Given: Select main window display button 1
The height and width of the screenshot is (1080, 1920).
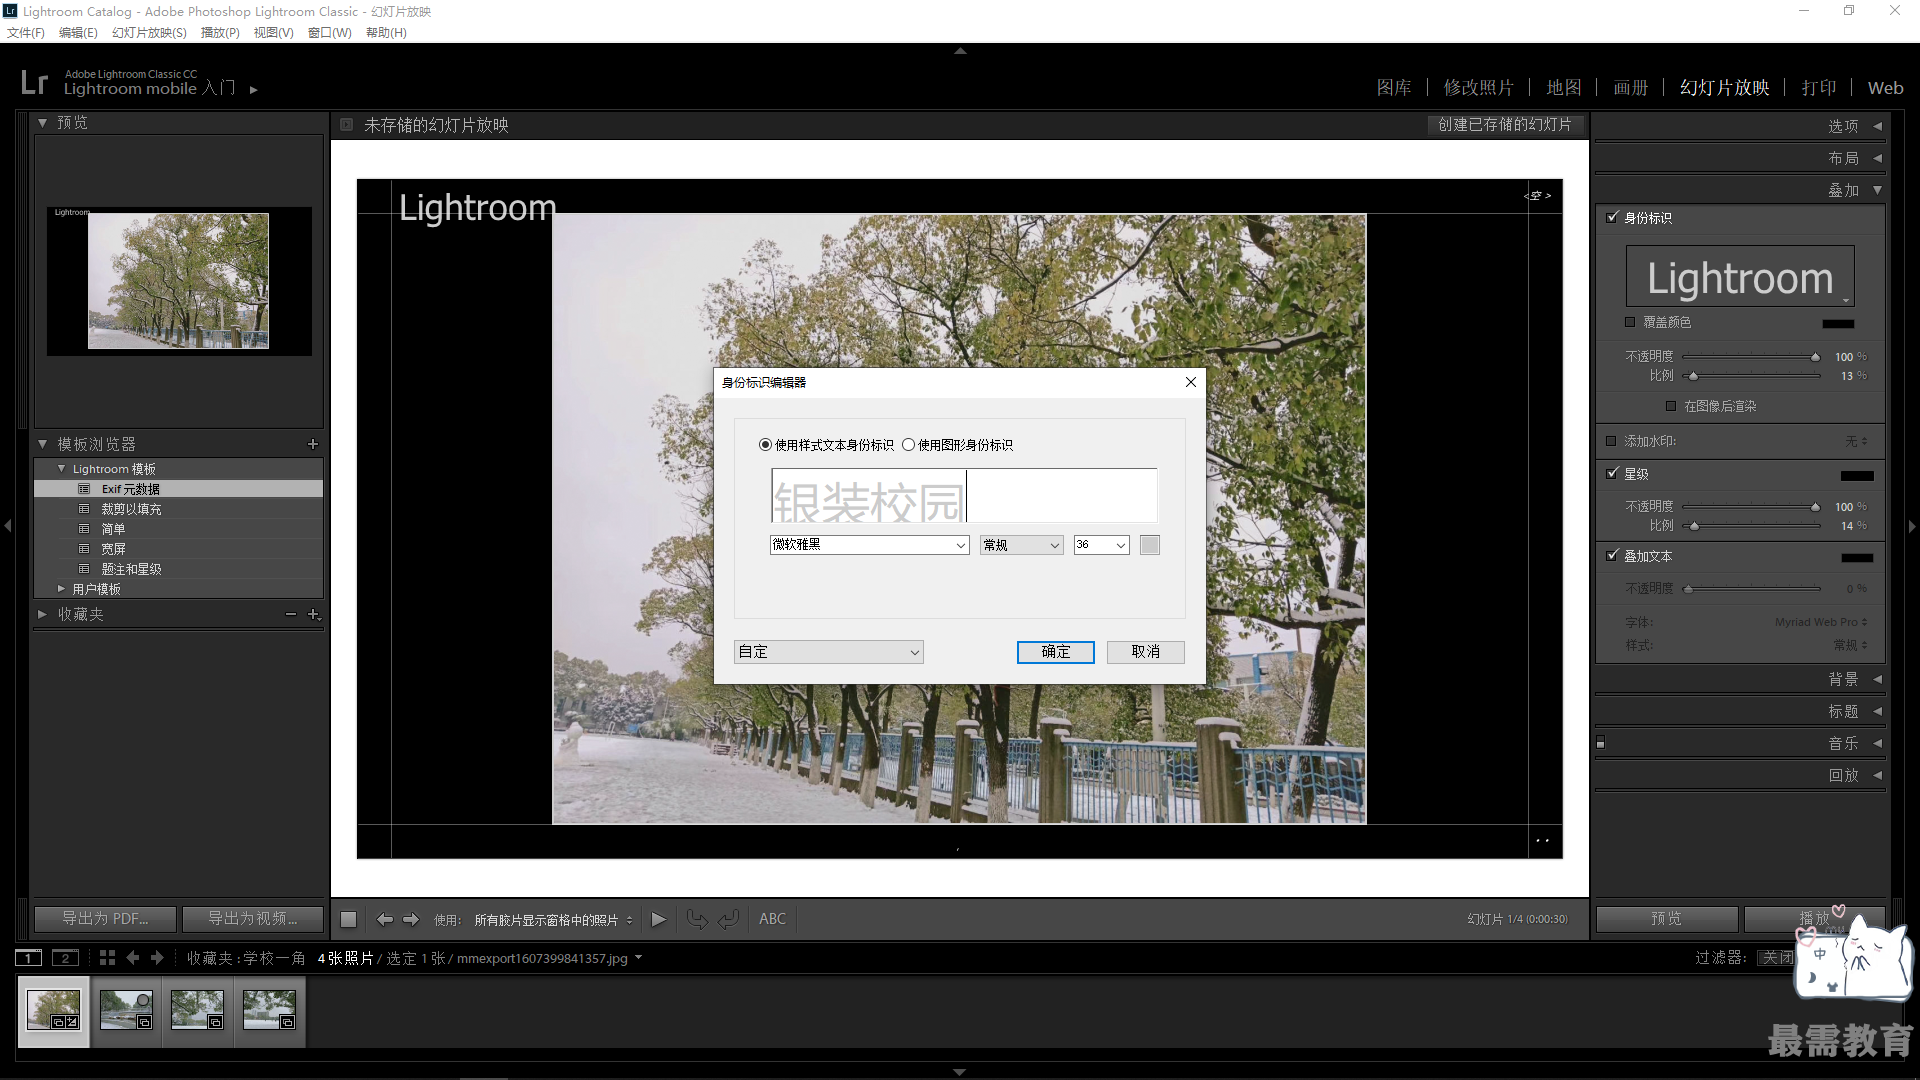Looking at the screenshot, I should (29, 958).
